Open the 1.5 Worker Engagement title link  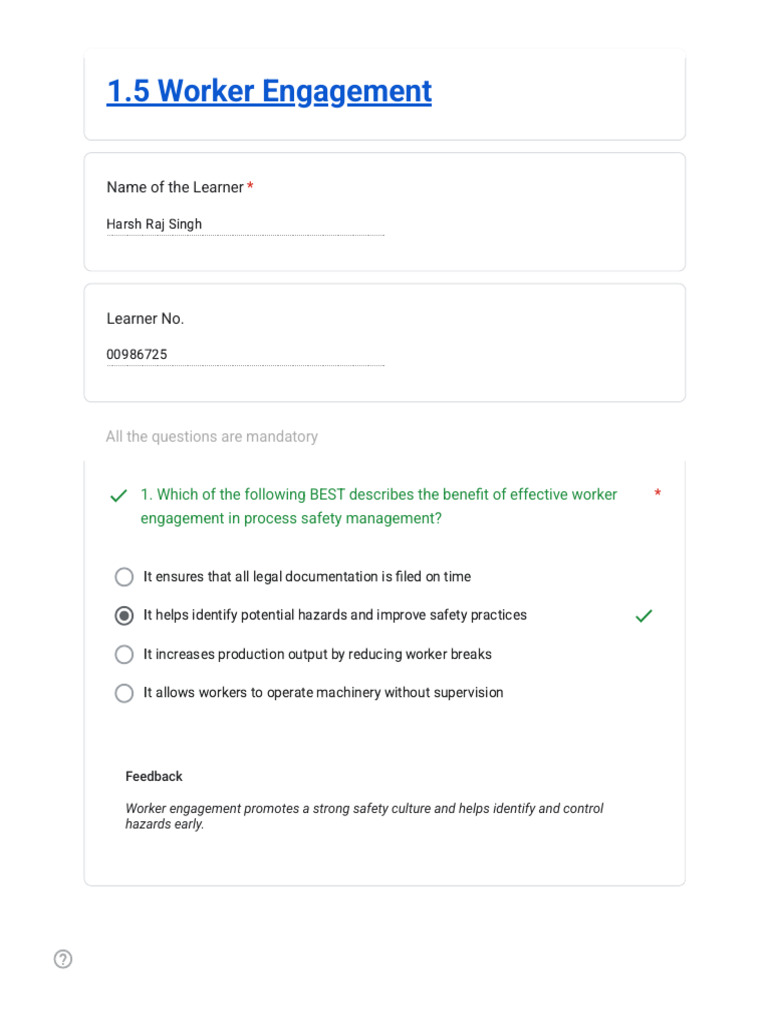click(x=269, y=91)
